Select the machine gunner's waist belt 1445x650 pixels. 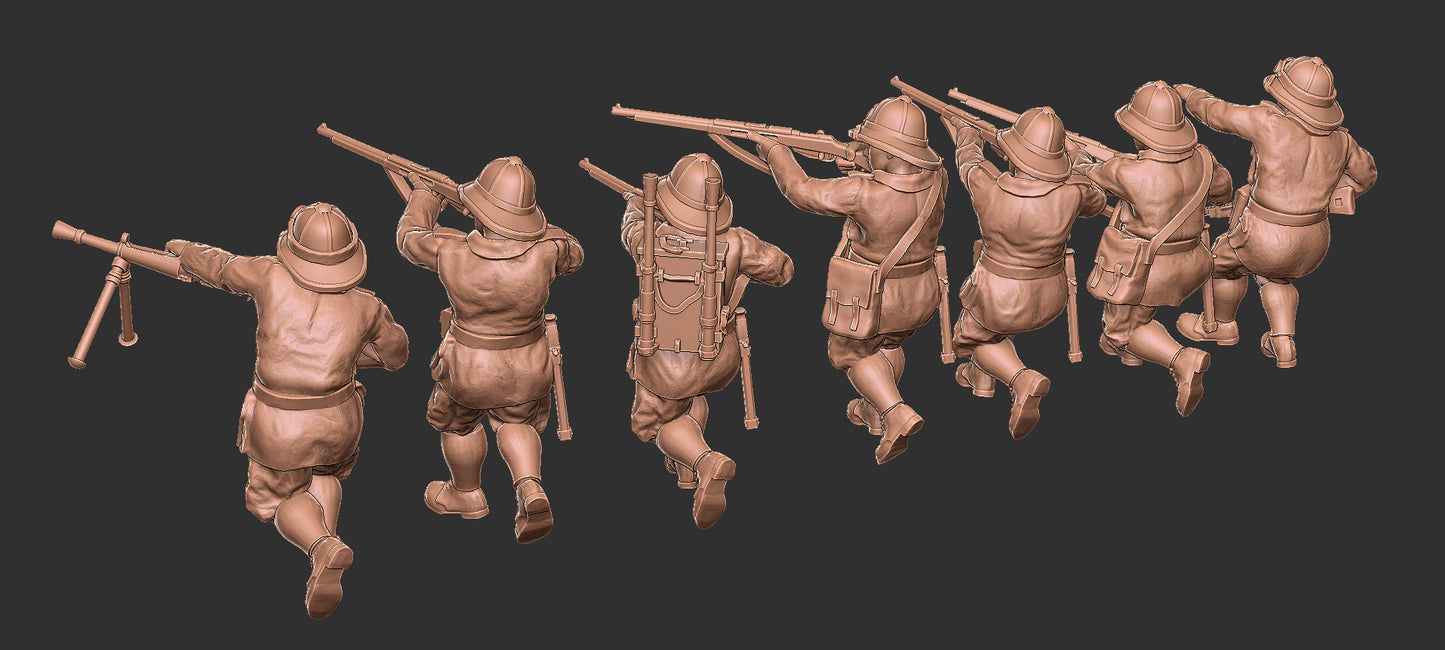tap(303, 396)
